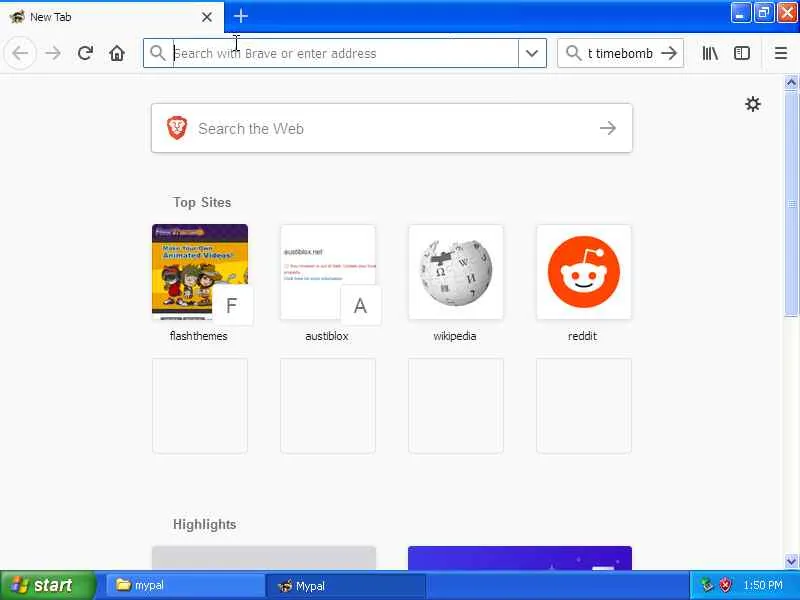Submit search with the toolbar arrow button

point(668,53)
